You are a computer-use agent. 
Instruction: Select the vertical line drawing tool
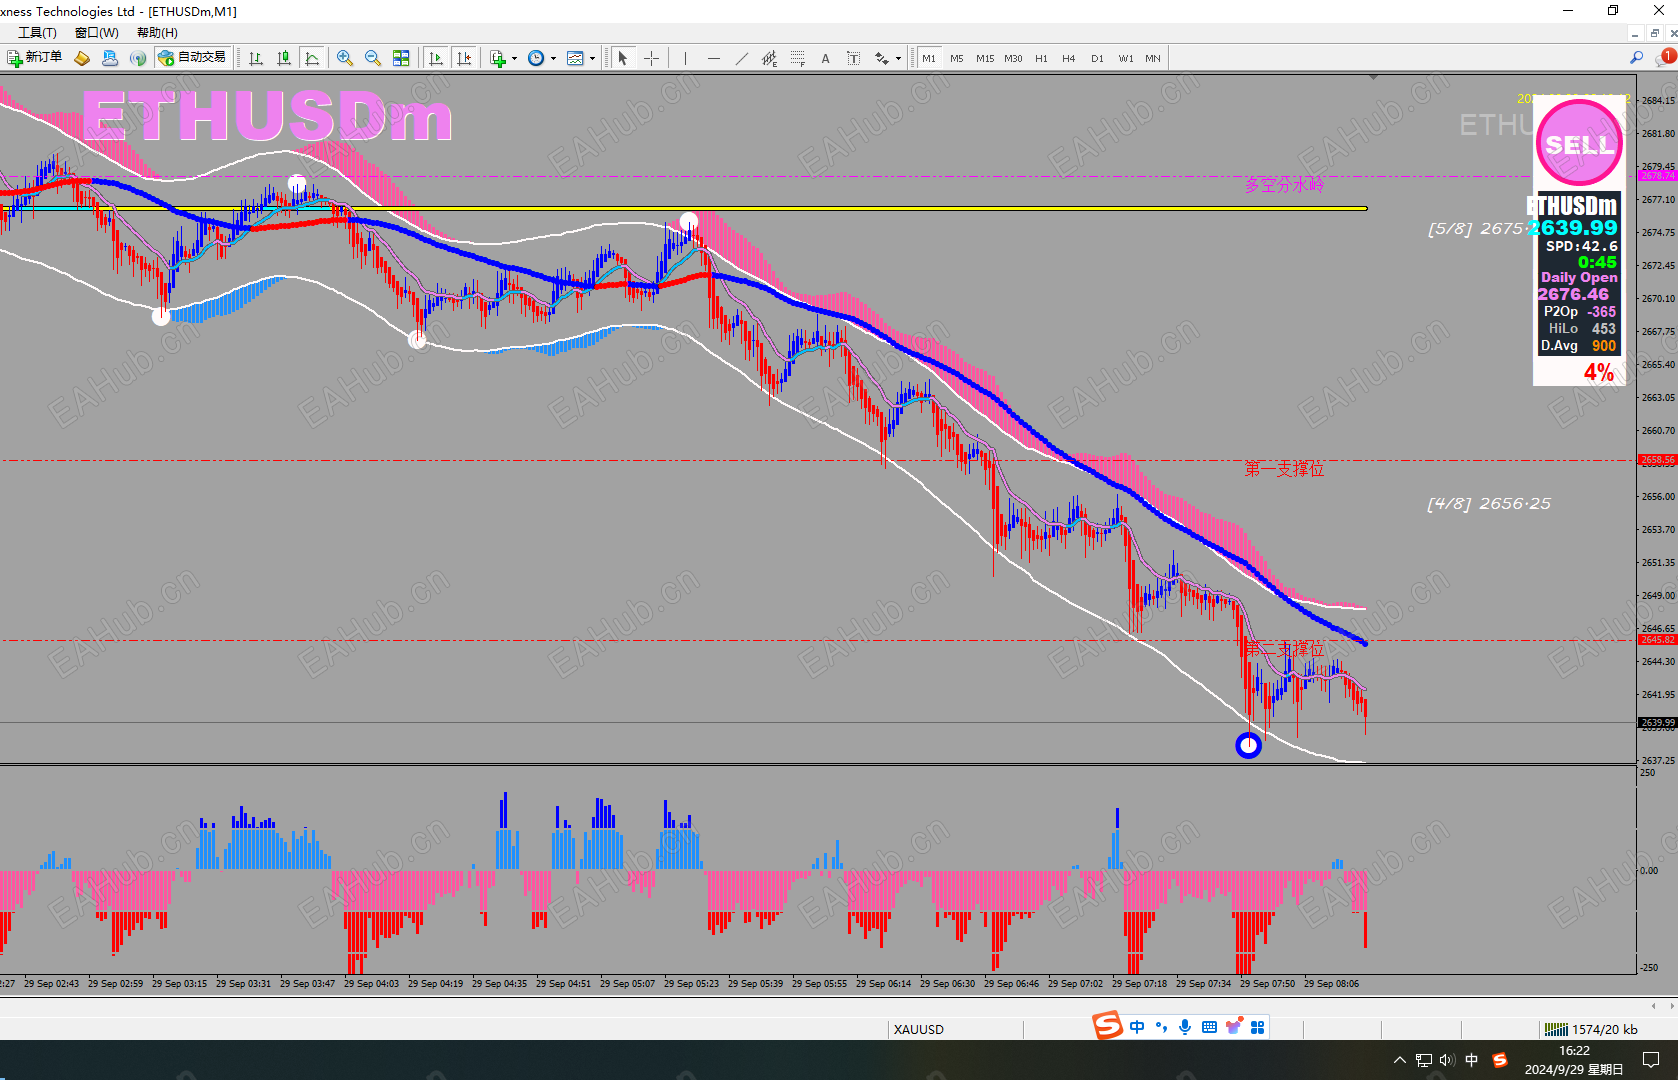[685, 58]
